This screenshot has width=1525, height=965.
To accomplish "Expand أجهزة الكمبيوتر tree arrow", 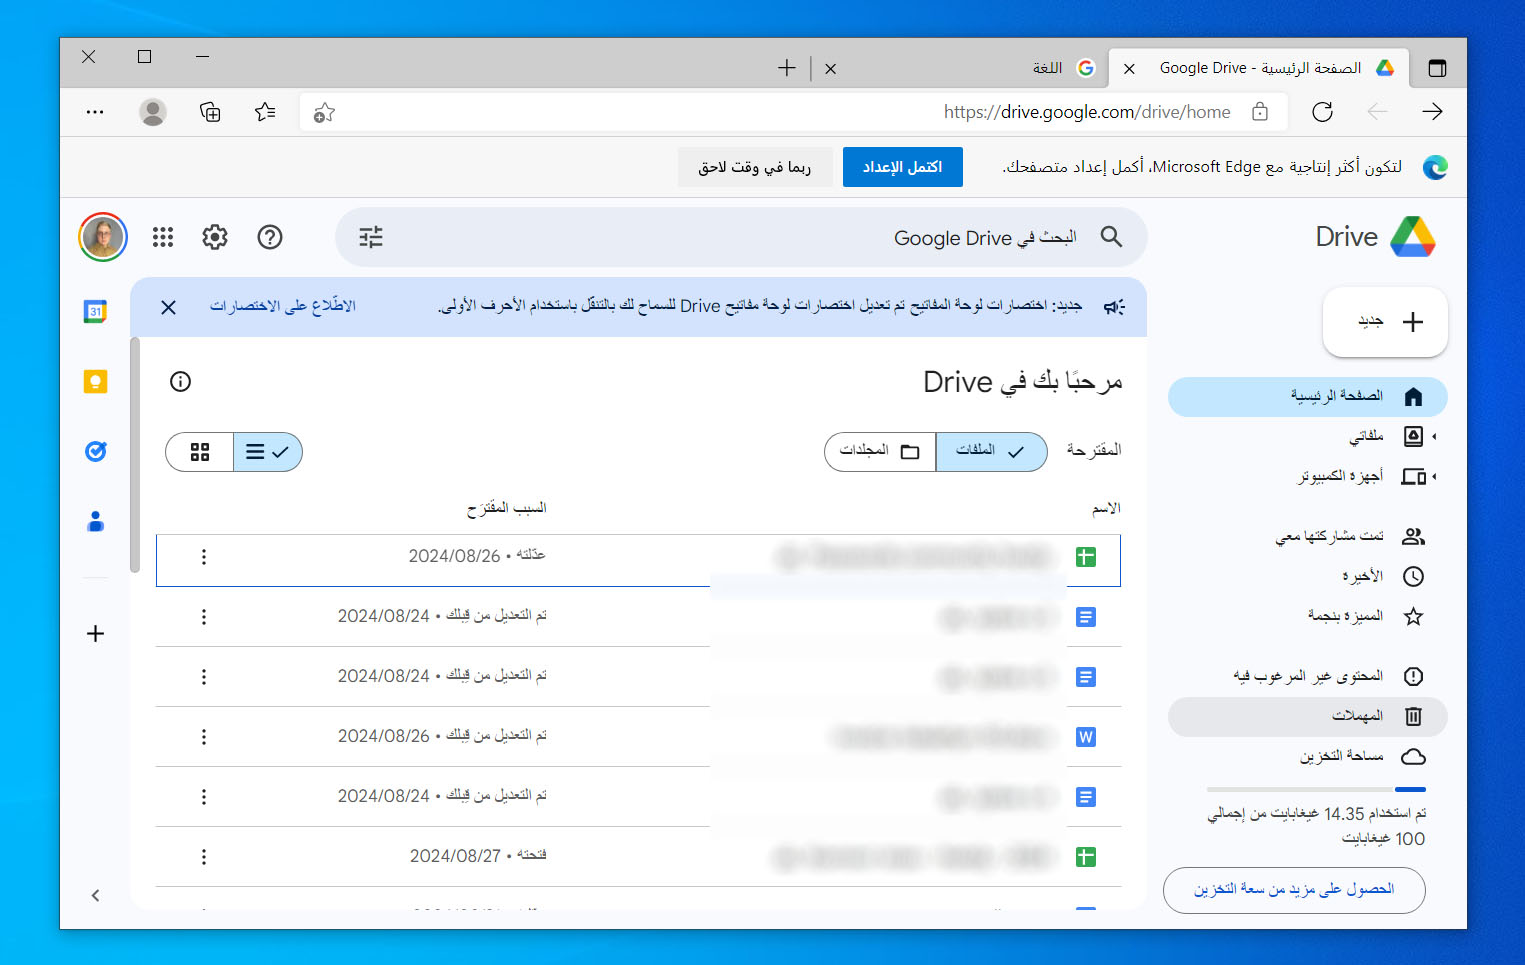I will (1435, 477).
